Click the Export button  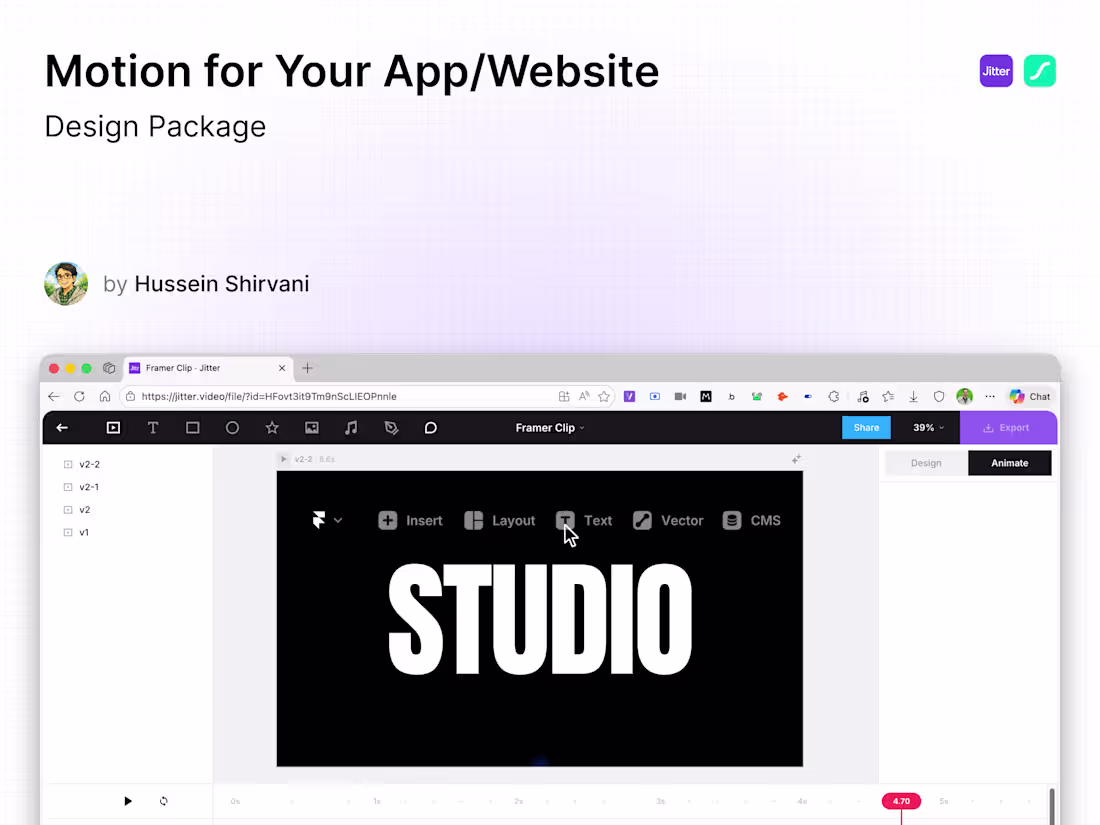click(1008, 427)
